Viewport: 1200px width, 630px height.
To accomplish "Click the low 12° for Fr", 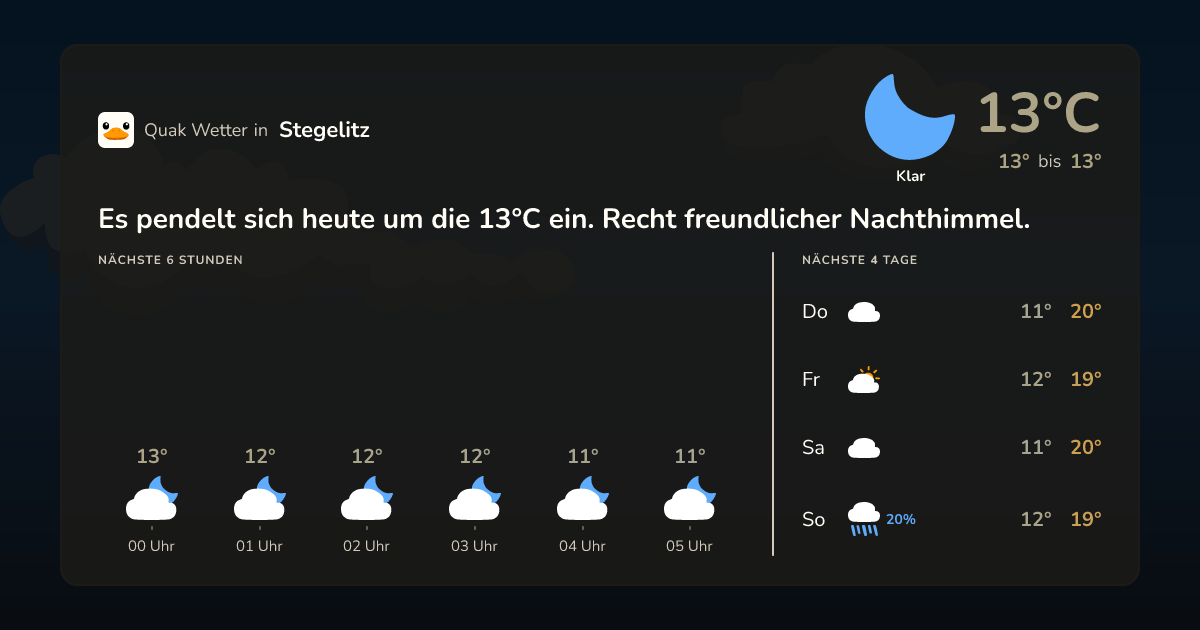I will click(x=1036, y=380).
